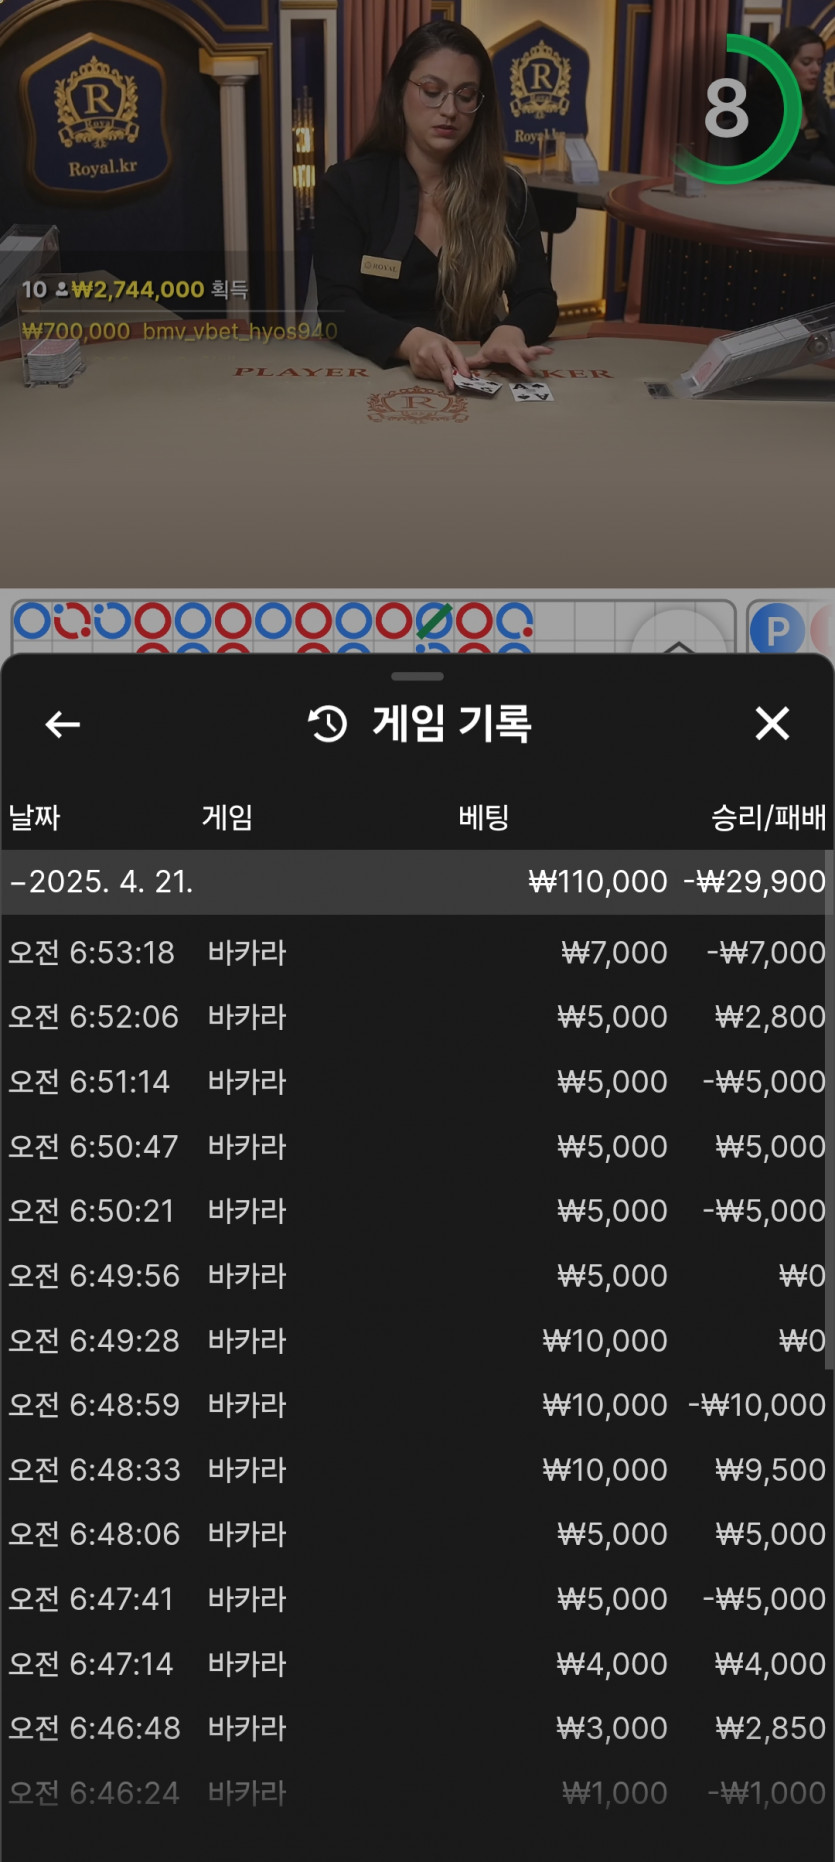
Task: Open the 오전 6:53:18 바카라 record
Action: coord(417,953)
